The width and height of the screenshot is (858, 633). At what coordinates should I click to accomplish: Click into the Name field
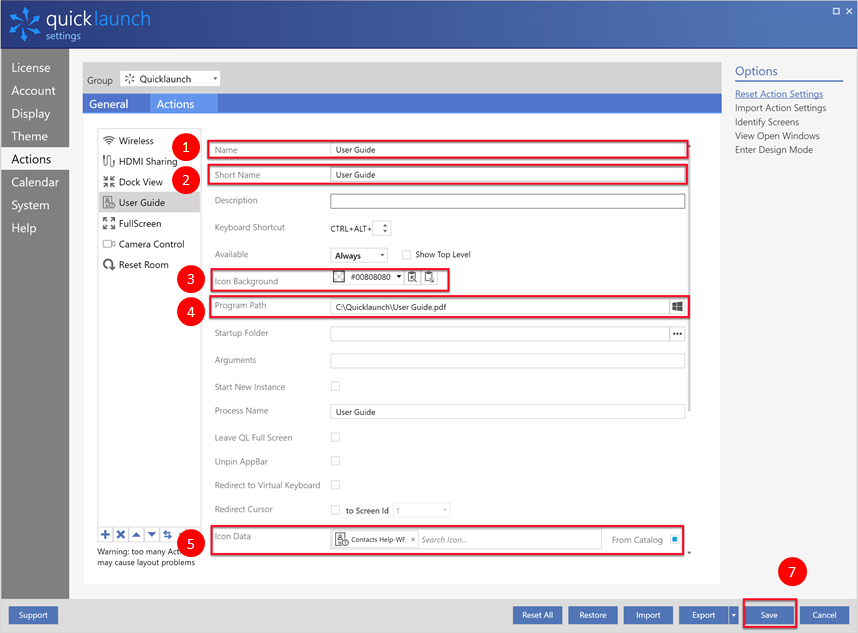(508, 149)
